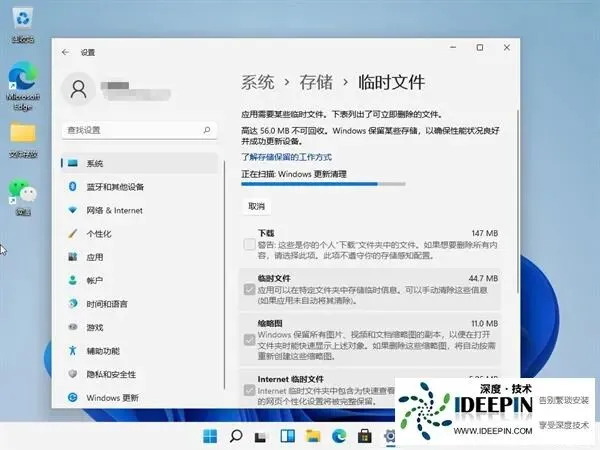Click the apps icon next to 应用
Screen dimensions: 600x450
[73, 257]
